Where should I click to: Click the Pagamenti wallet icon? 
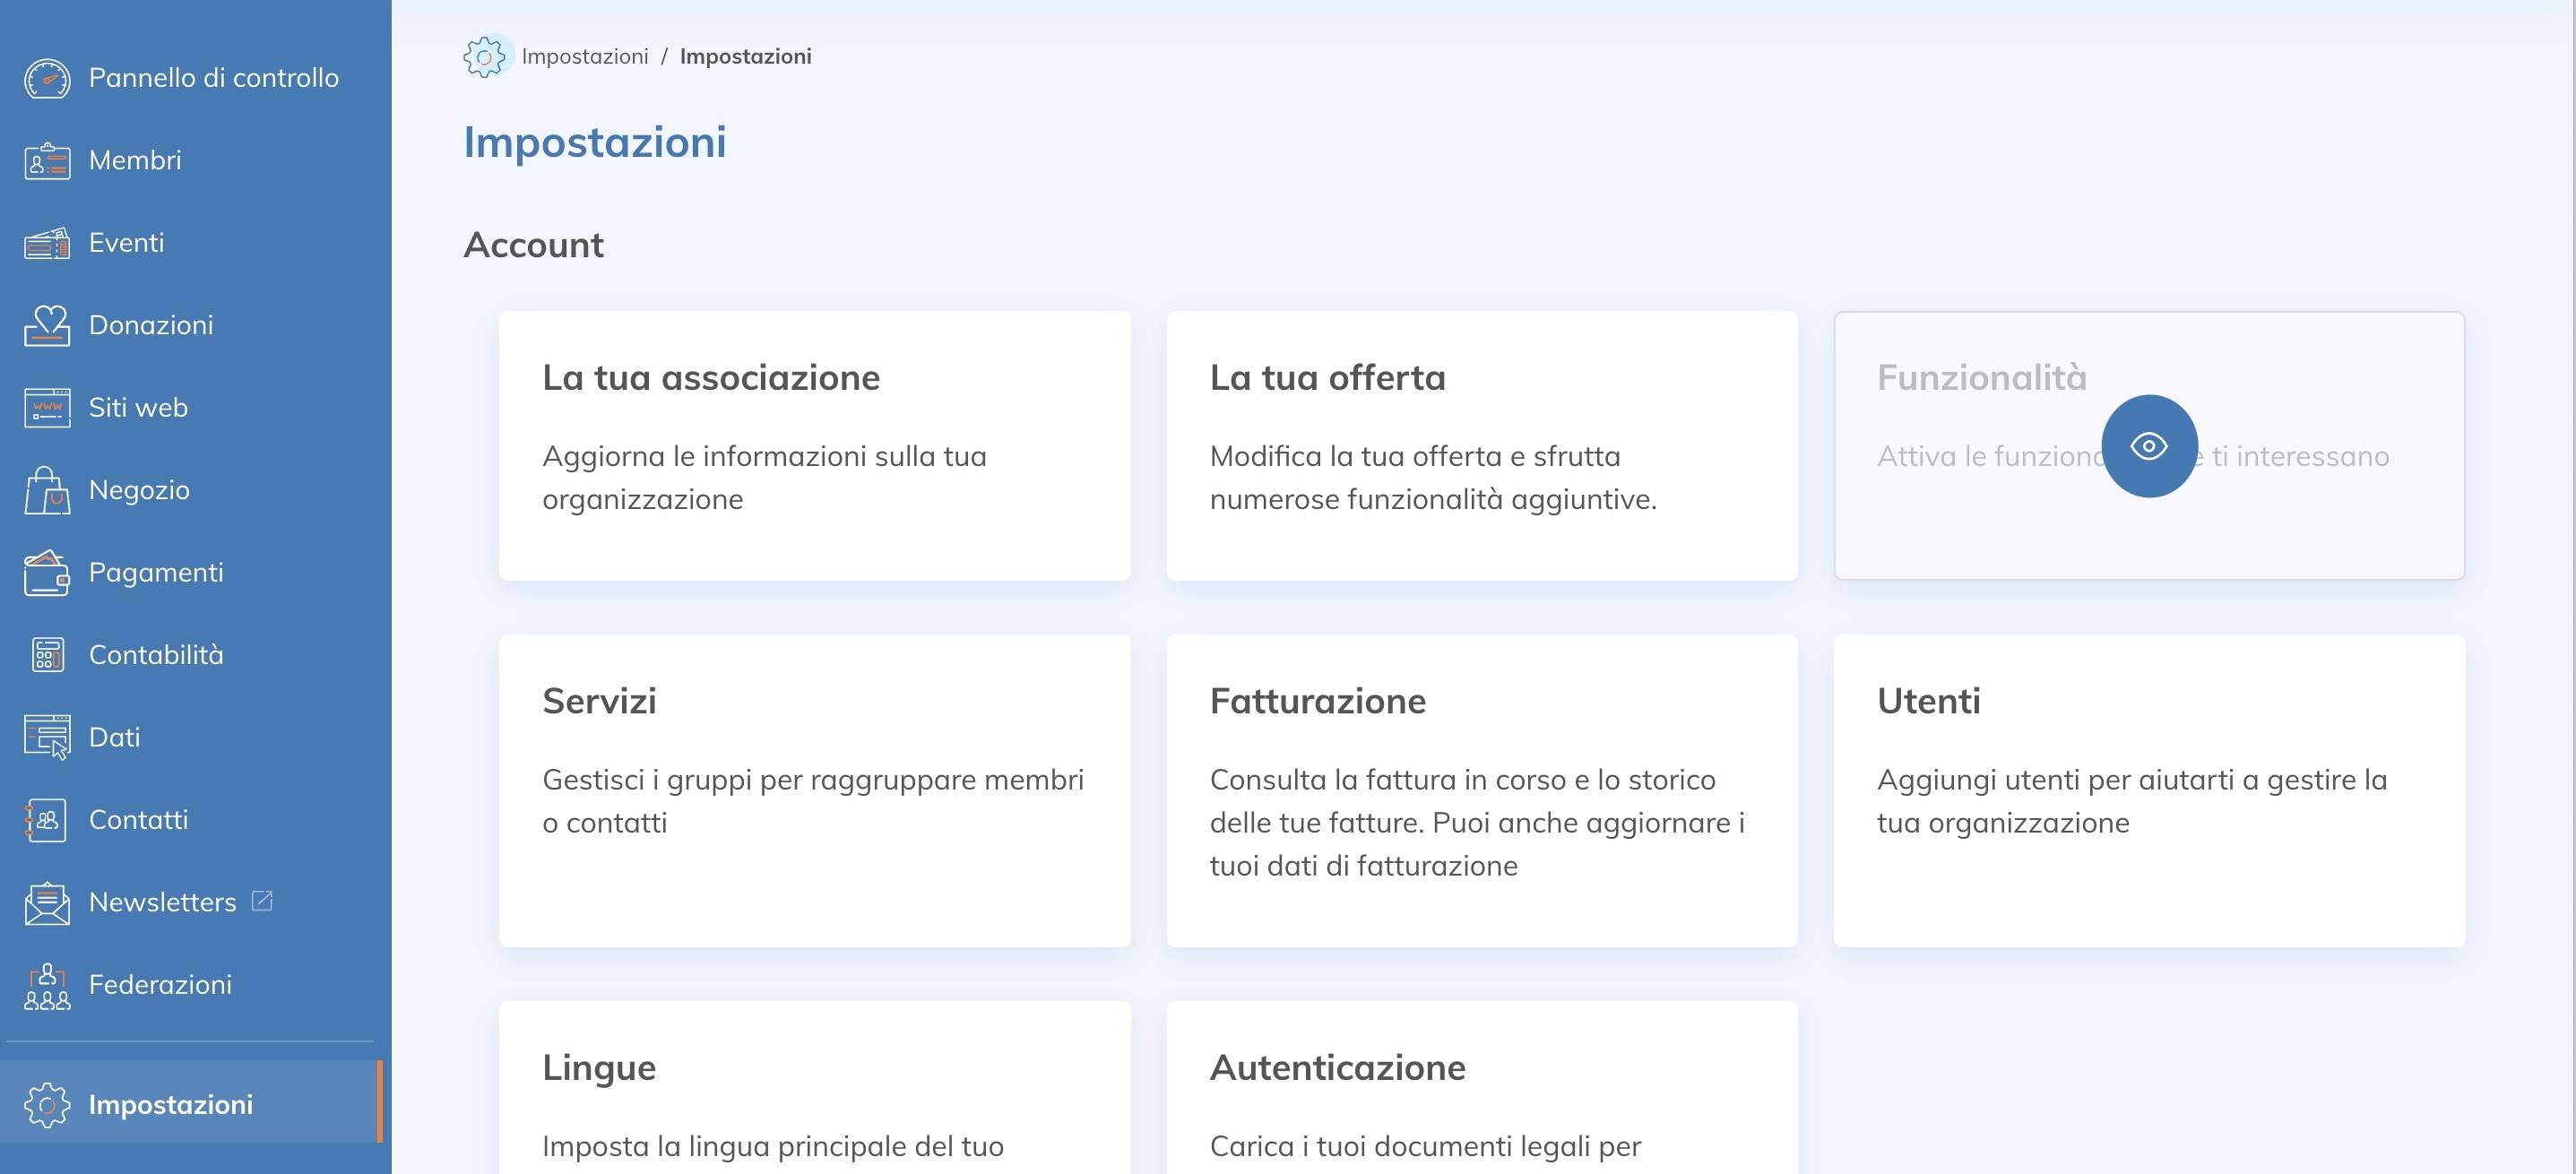pyautogui.click(x=47, y=573)
